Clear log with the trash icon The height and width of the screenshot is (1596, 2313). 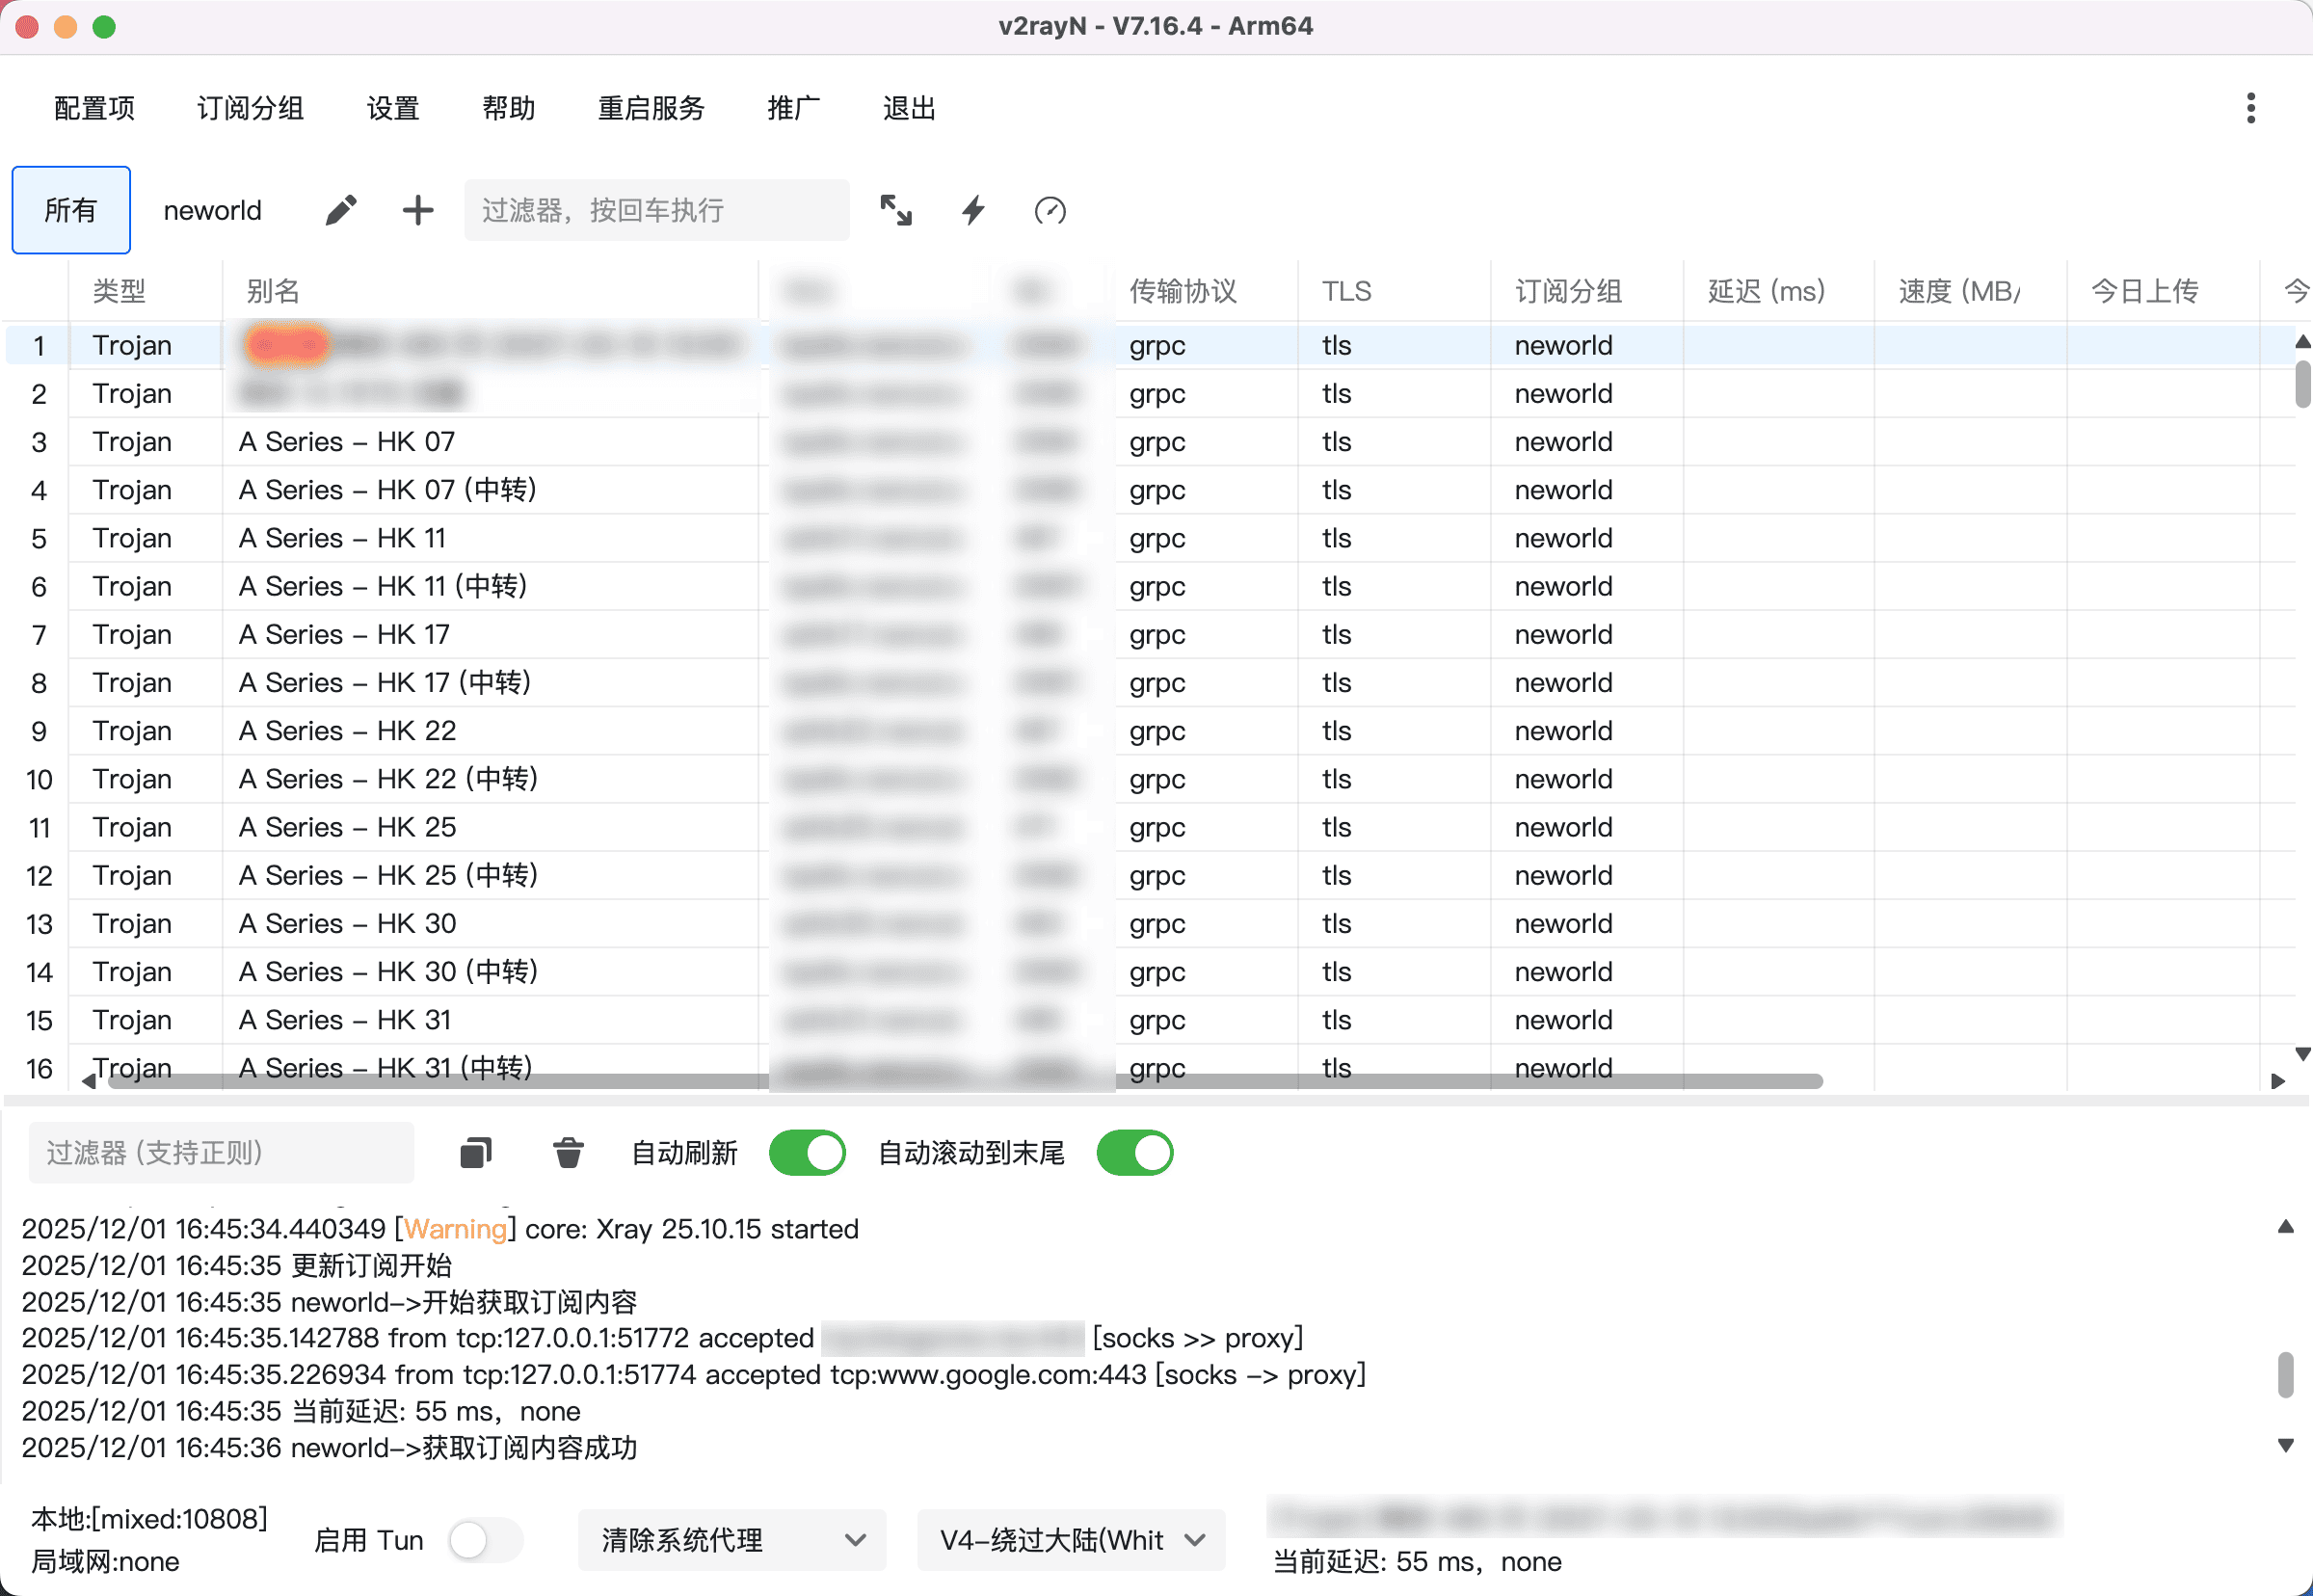[x=568, y=1152]
